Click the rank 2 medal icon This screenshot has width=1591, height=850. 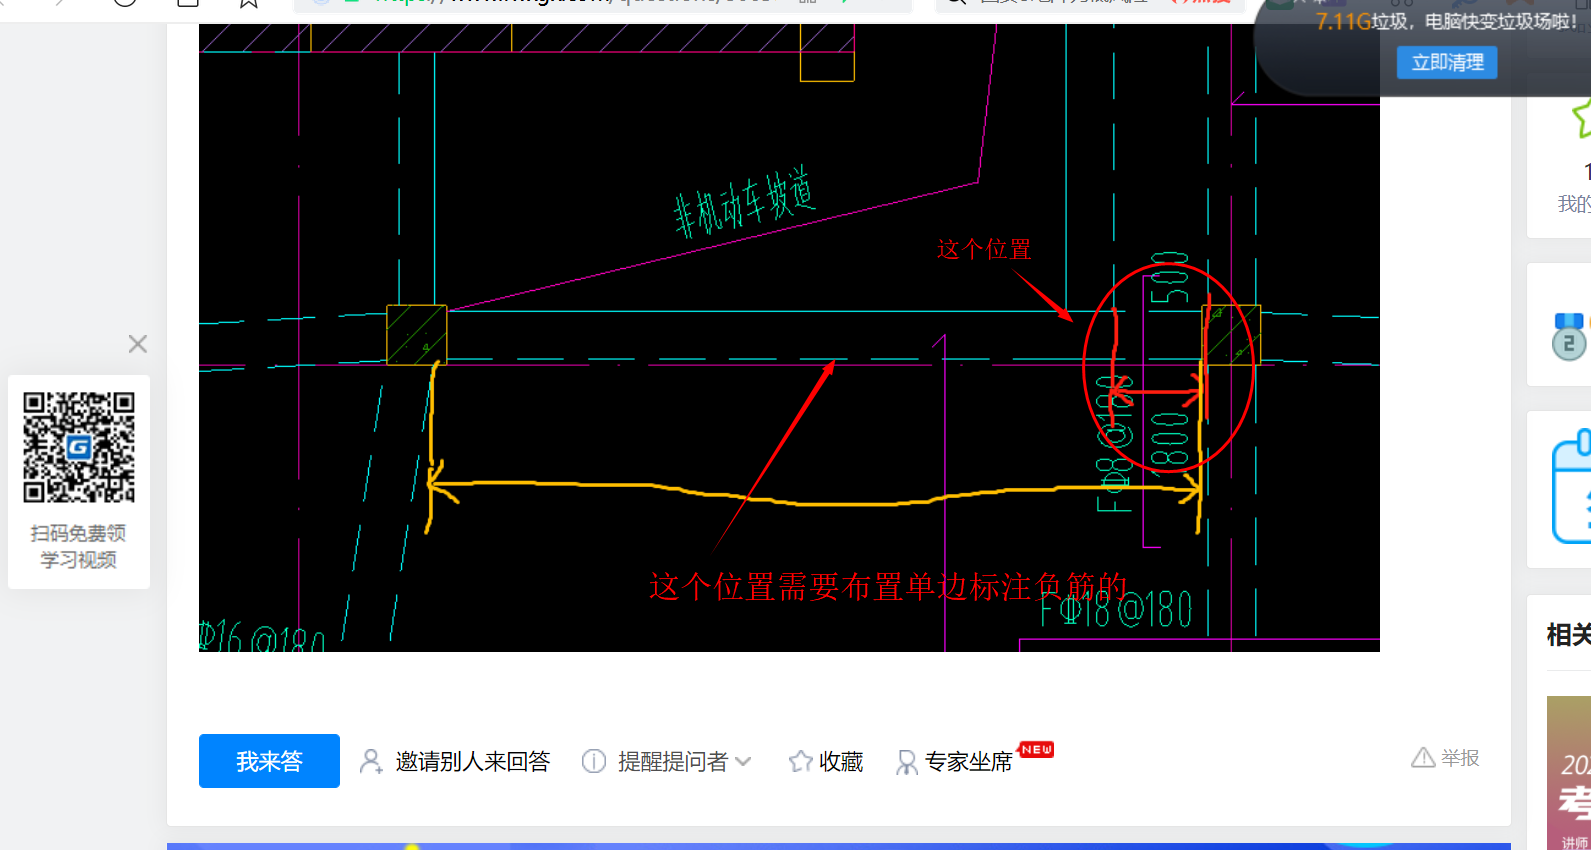tap(1569, 336)
